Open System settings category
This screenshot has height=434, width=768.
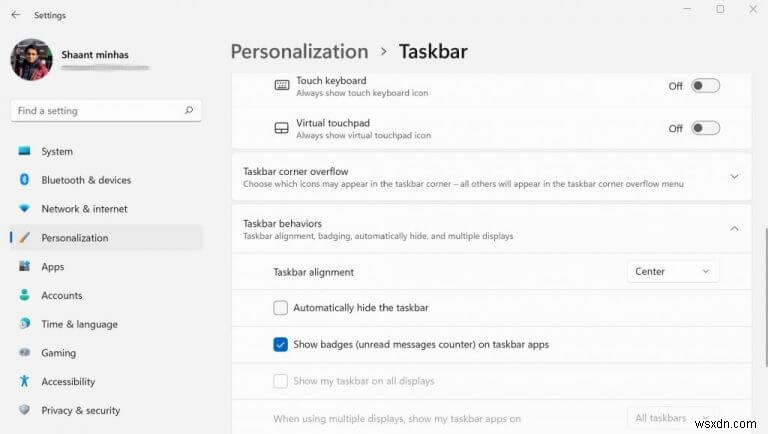point(106,151)
